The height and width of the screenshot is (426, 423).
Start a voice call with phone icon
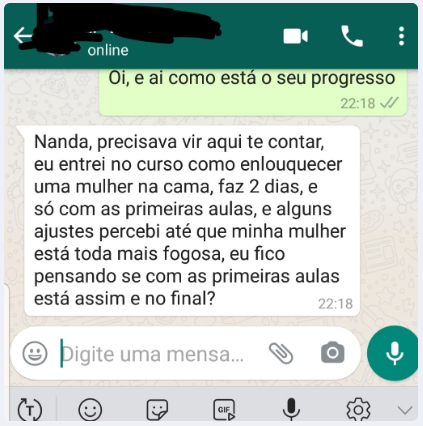coord(352,36)
